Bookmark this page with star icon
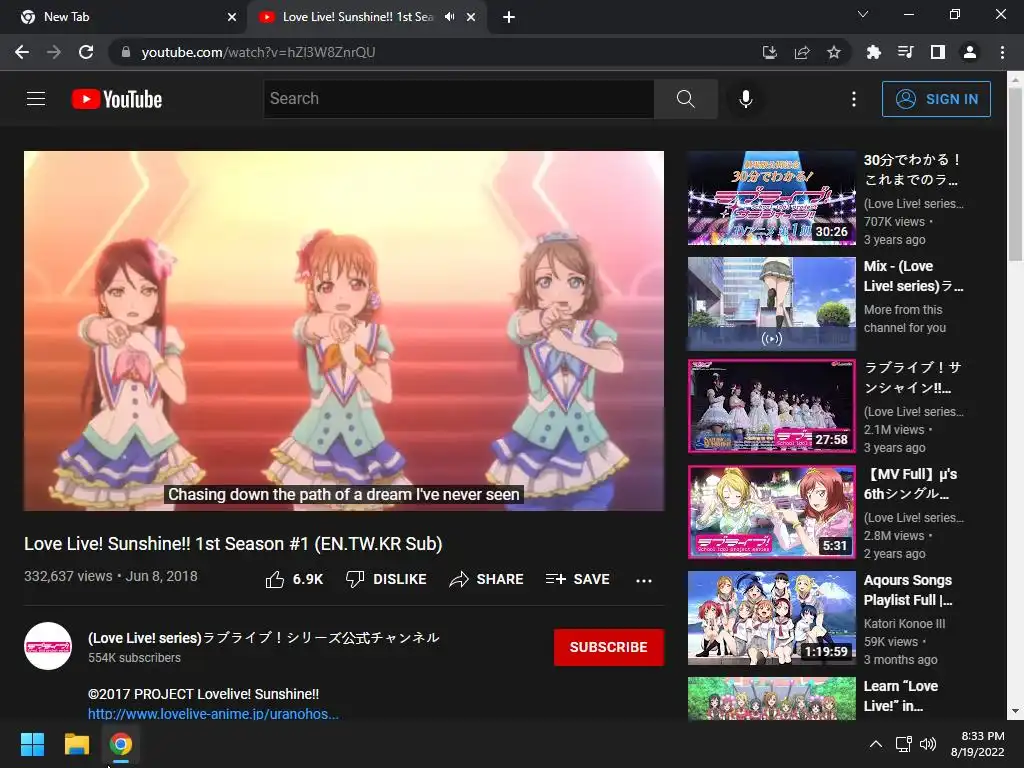Image resolution: width=1024 pixels, height=768 pixels. [x=834, y=52]
